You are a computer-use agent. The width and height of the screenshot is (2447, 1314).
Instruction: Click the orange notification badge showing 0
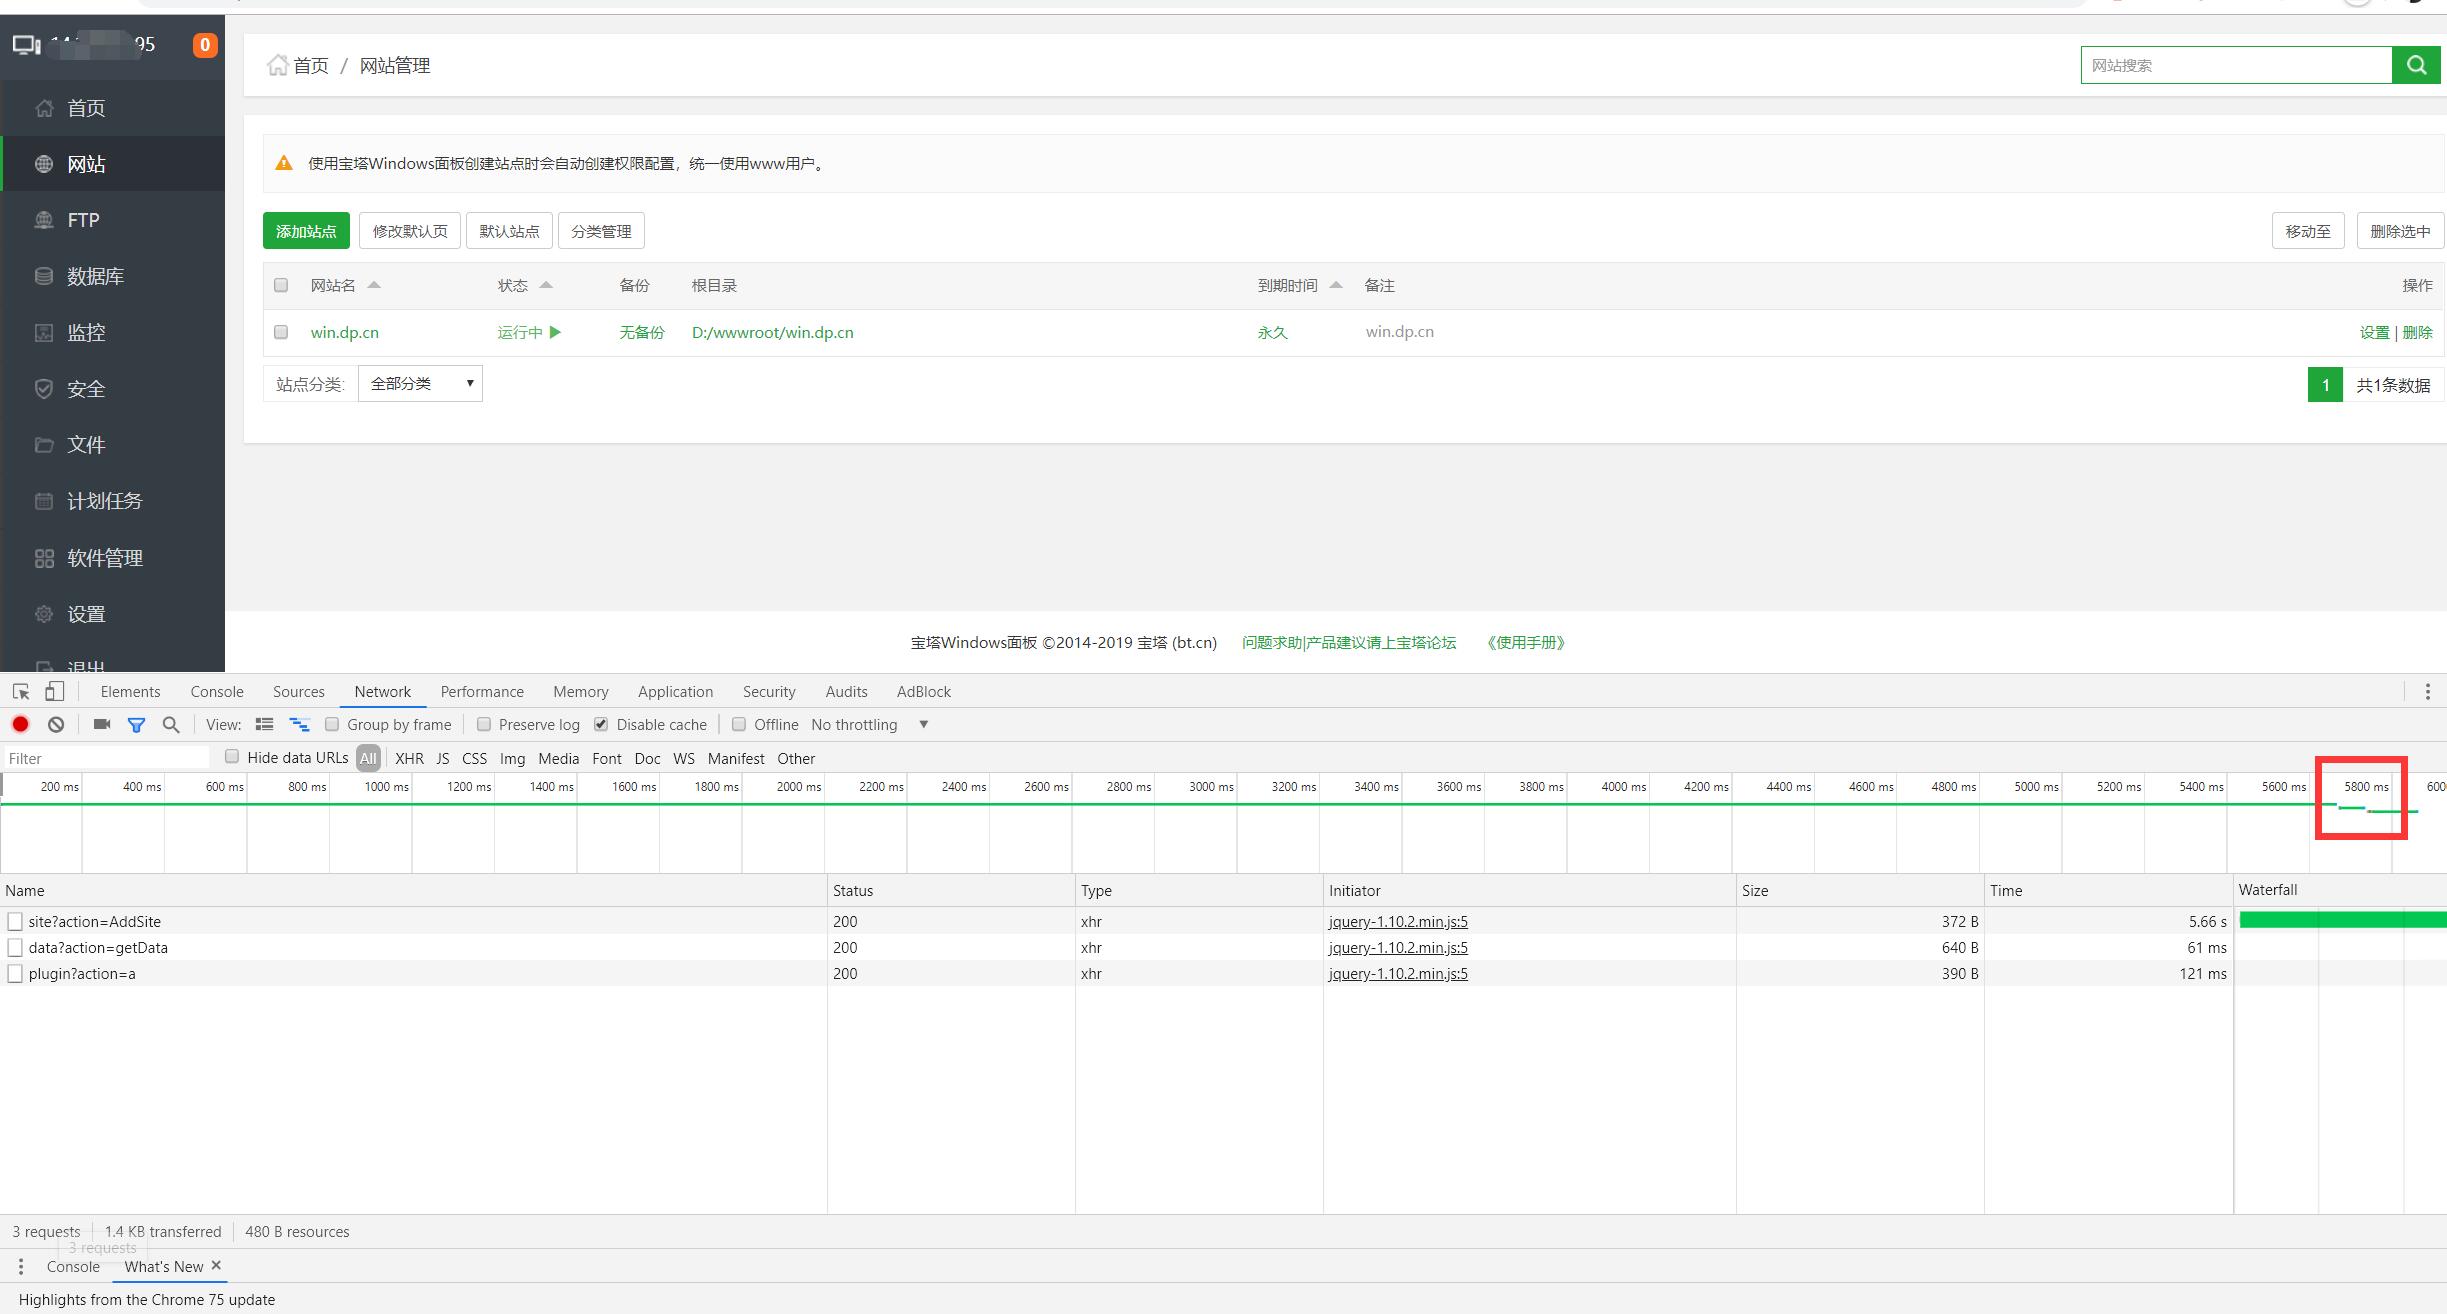coord(205,44)
